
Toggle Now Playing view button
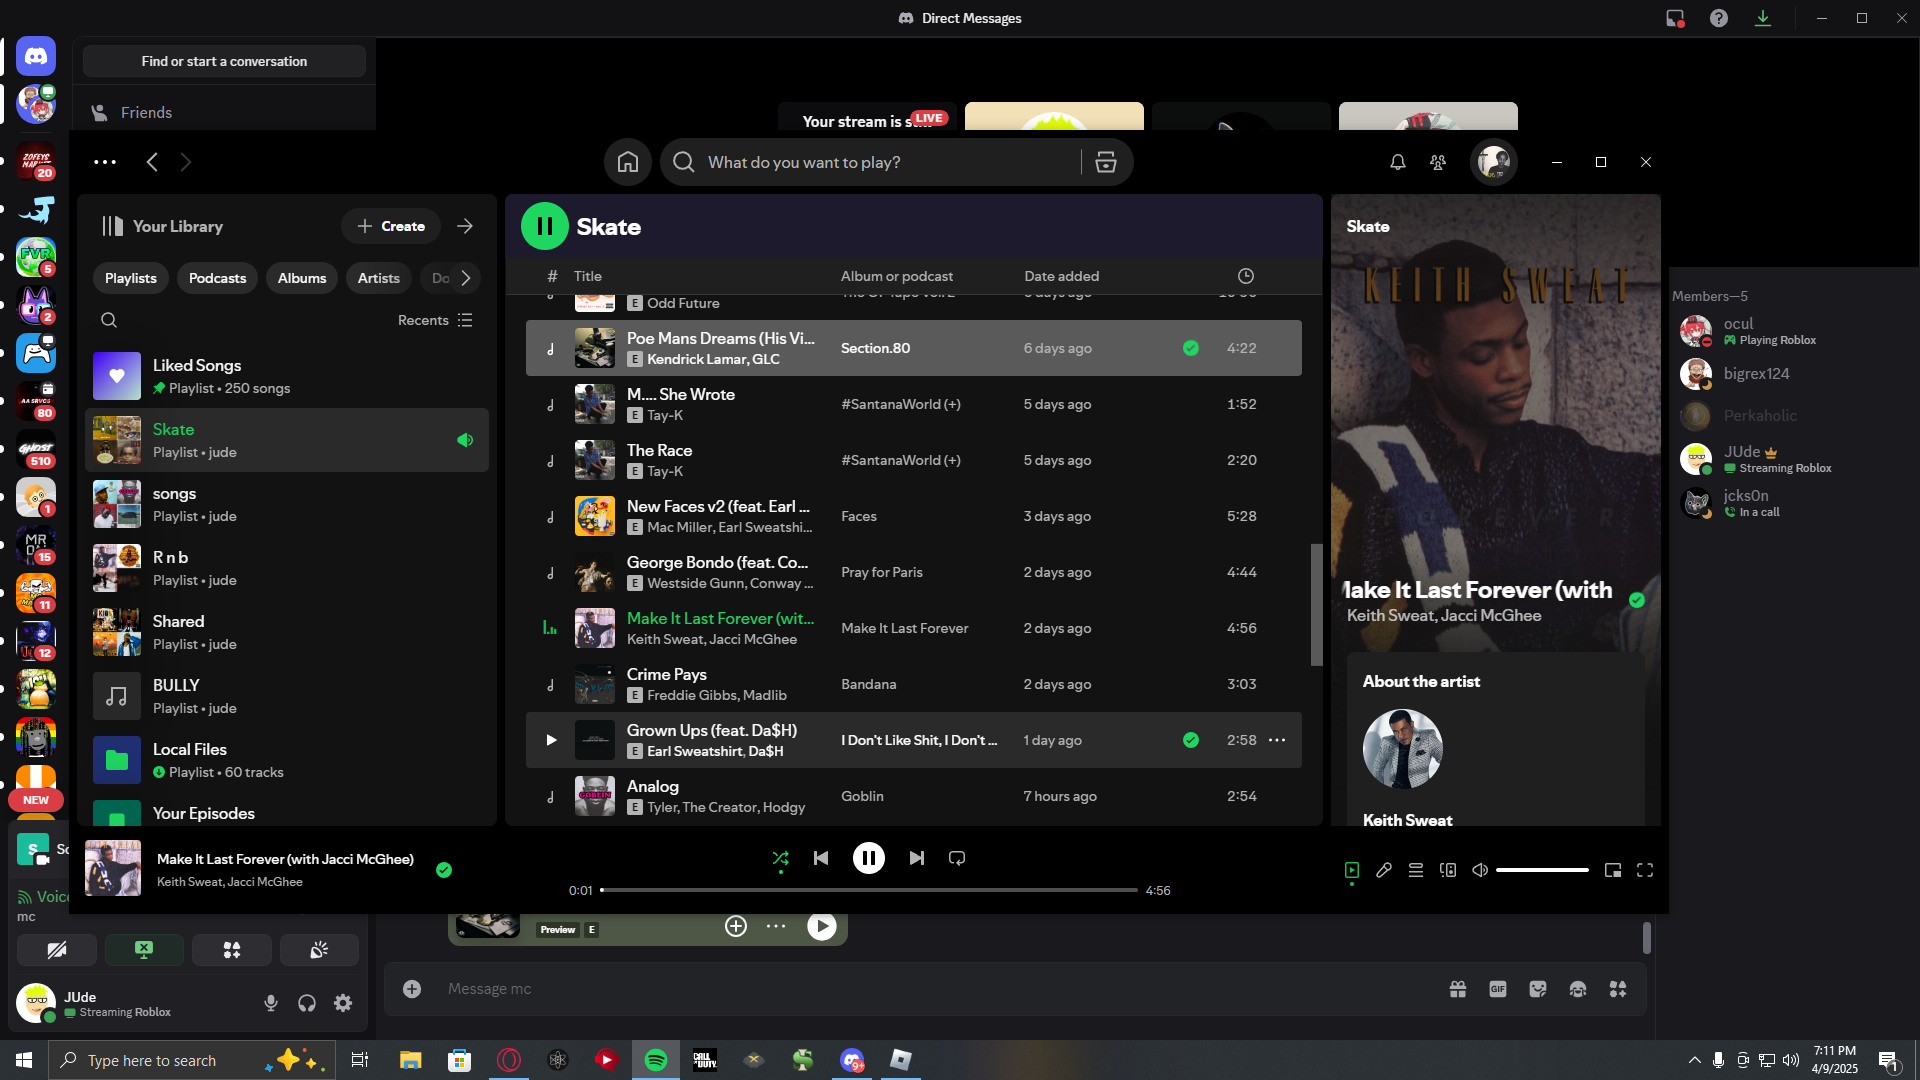[x=1352, y=870]
